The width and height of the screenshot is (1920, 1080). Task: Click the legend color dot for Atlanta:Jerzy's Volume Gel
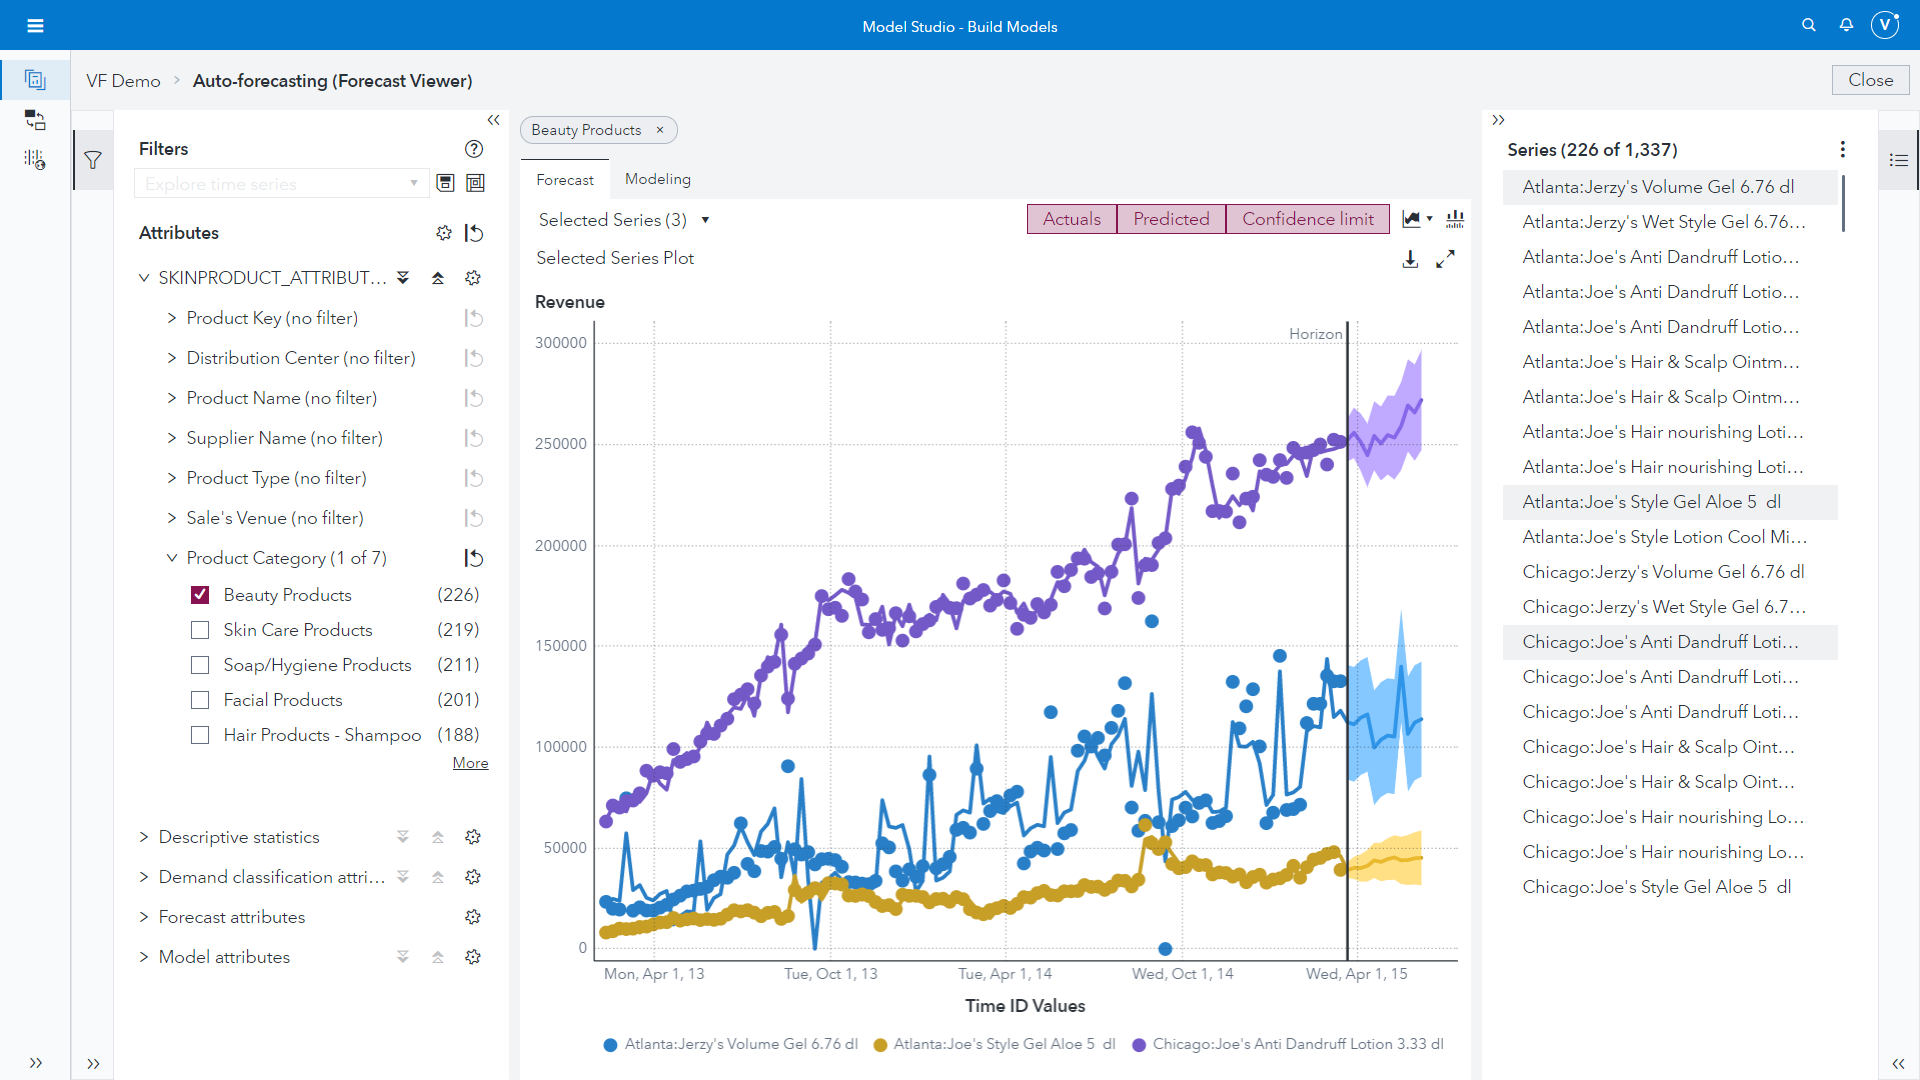[609, 1044]
